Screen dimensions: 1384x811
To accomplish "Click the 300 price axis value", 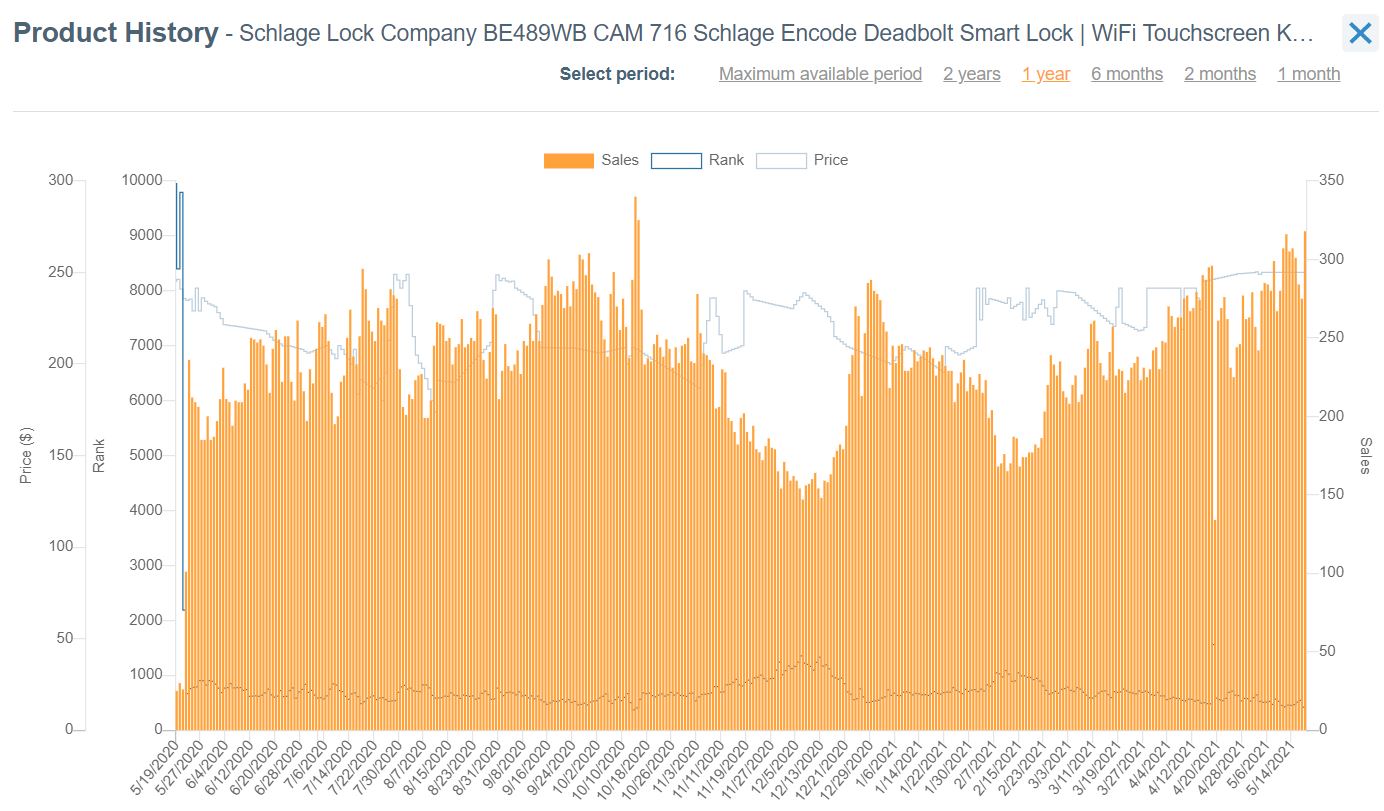I will 61,180.
